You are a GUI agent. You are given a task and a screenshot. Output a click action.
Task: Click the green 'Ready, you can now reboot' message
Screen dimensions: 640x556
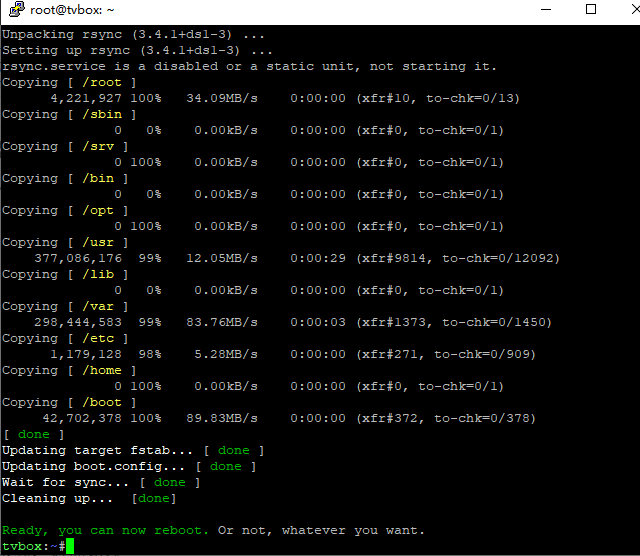(105, 530)
